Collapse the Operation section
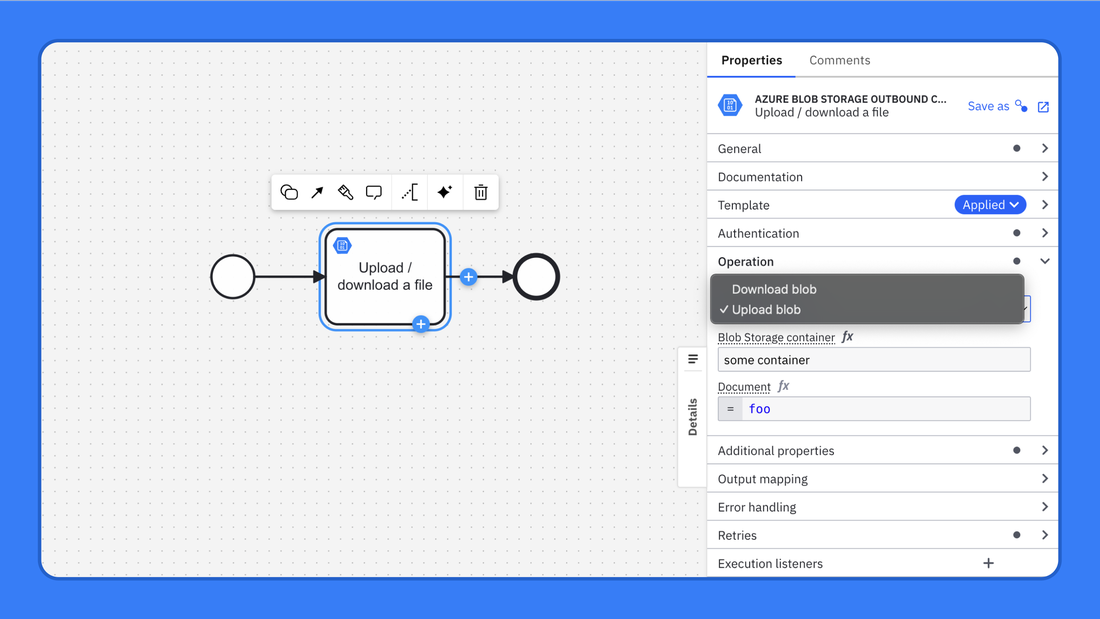 pos(1044,261)
